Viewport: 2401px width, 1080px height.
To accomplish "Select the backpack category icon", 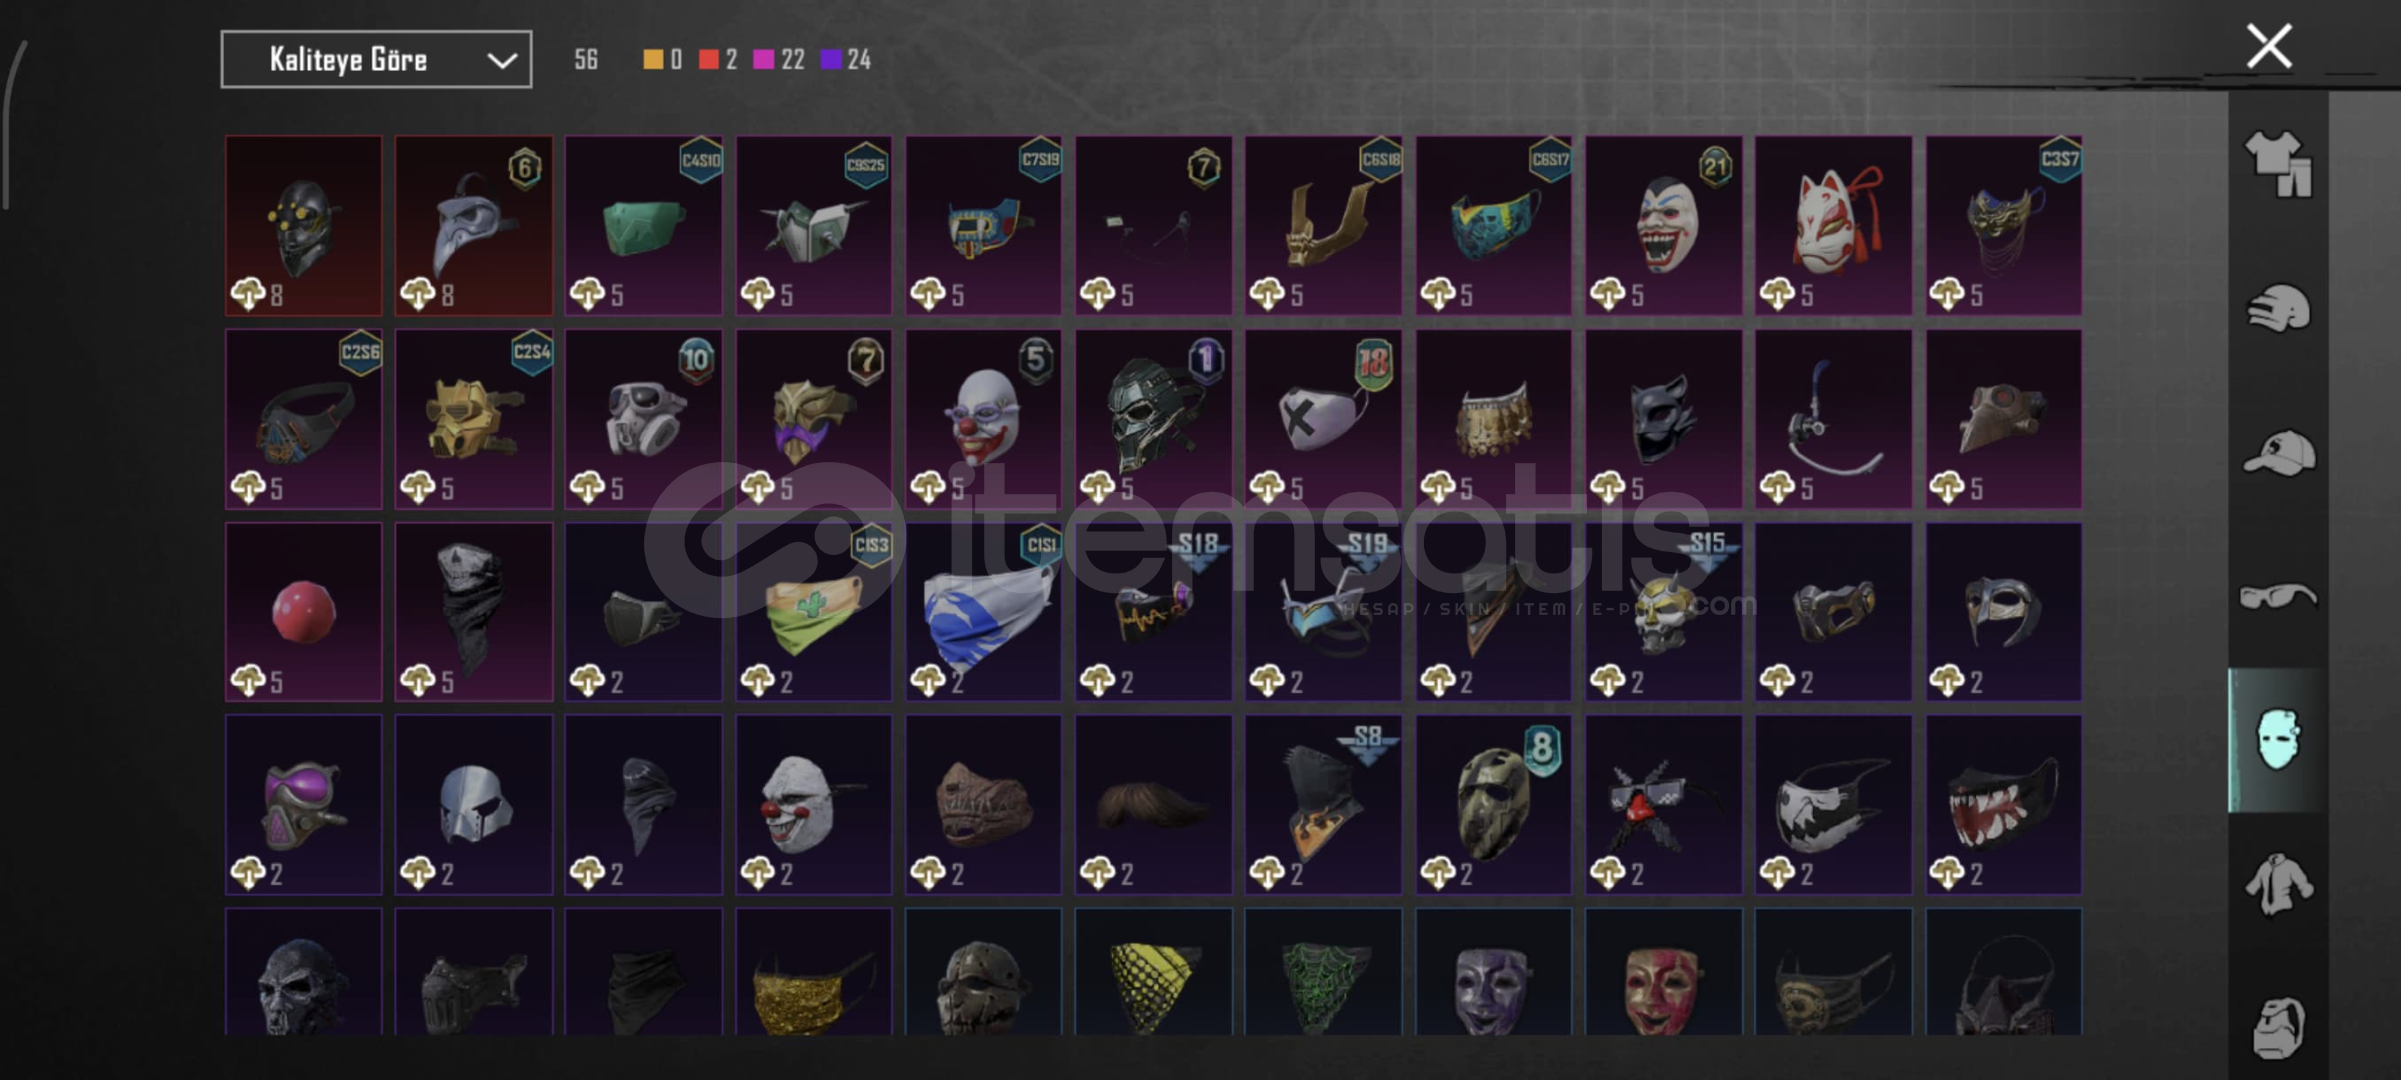I will pos(2278,1028).
